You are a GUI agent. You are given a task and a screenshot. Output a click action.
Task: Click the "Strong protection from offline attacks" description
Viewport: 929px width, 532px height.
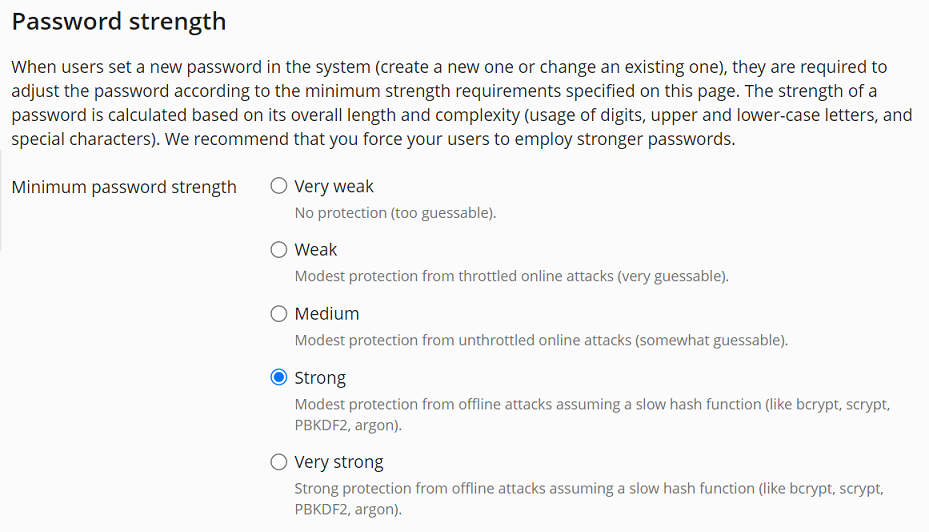(589, 489)
